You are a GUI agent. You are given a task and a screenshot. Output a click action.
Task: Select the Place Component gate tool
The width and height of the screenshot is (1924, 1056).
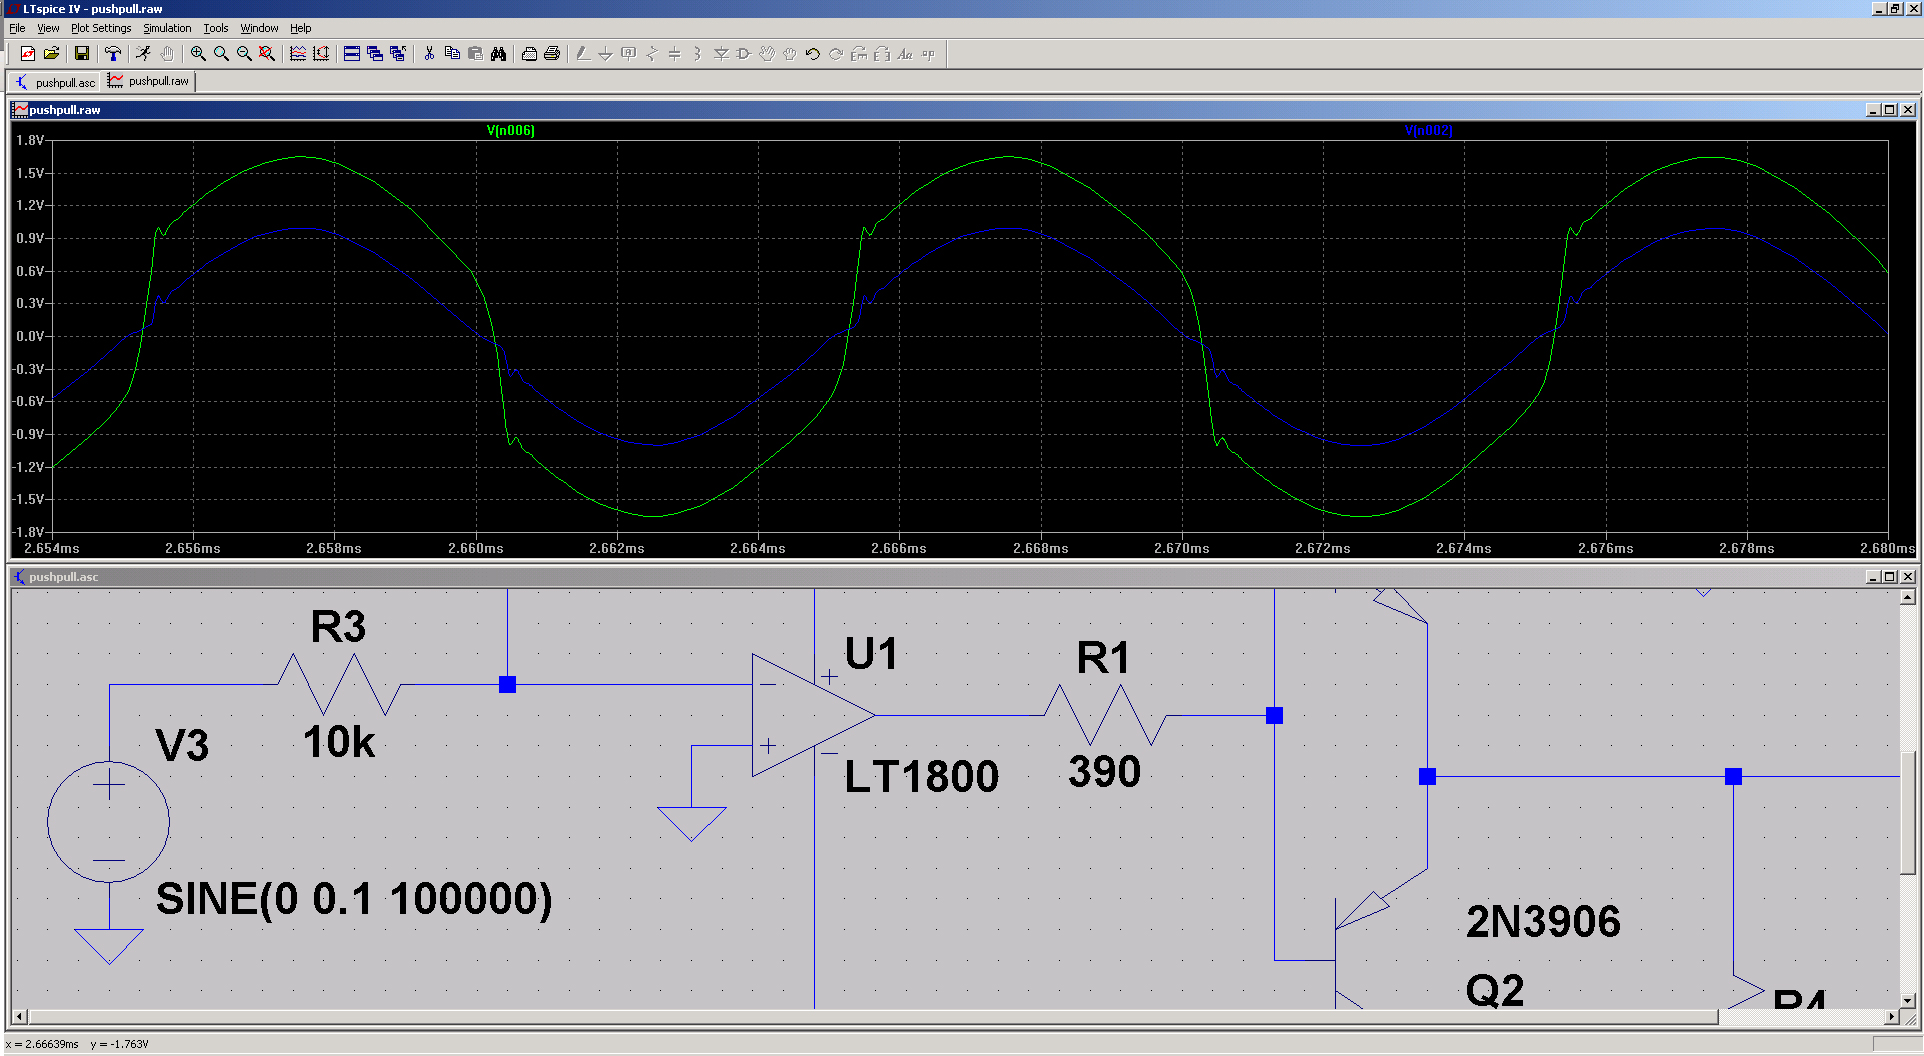(x=744, y=54)
